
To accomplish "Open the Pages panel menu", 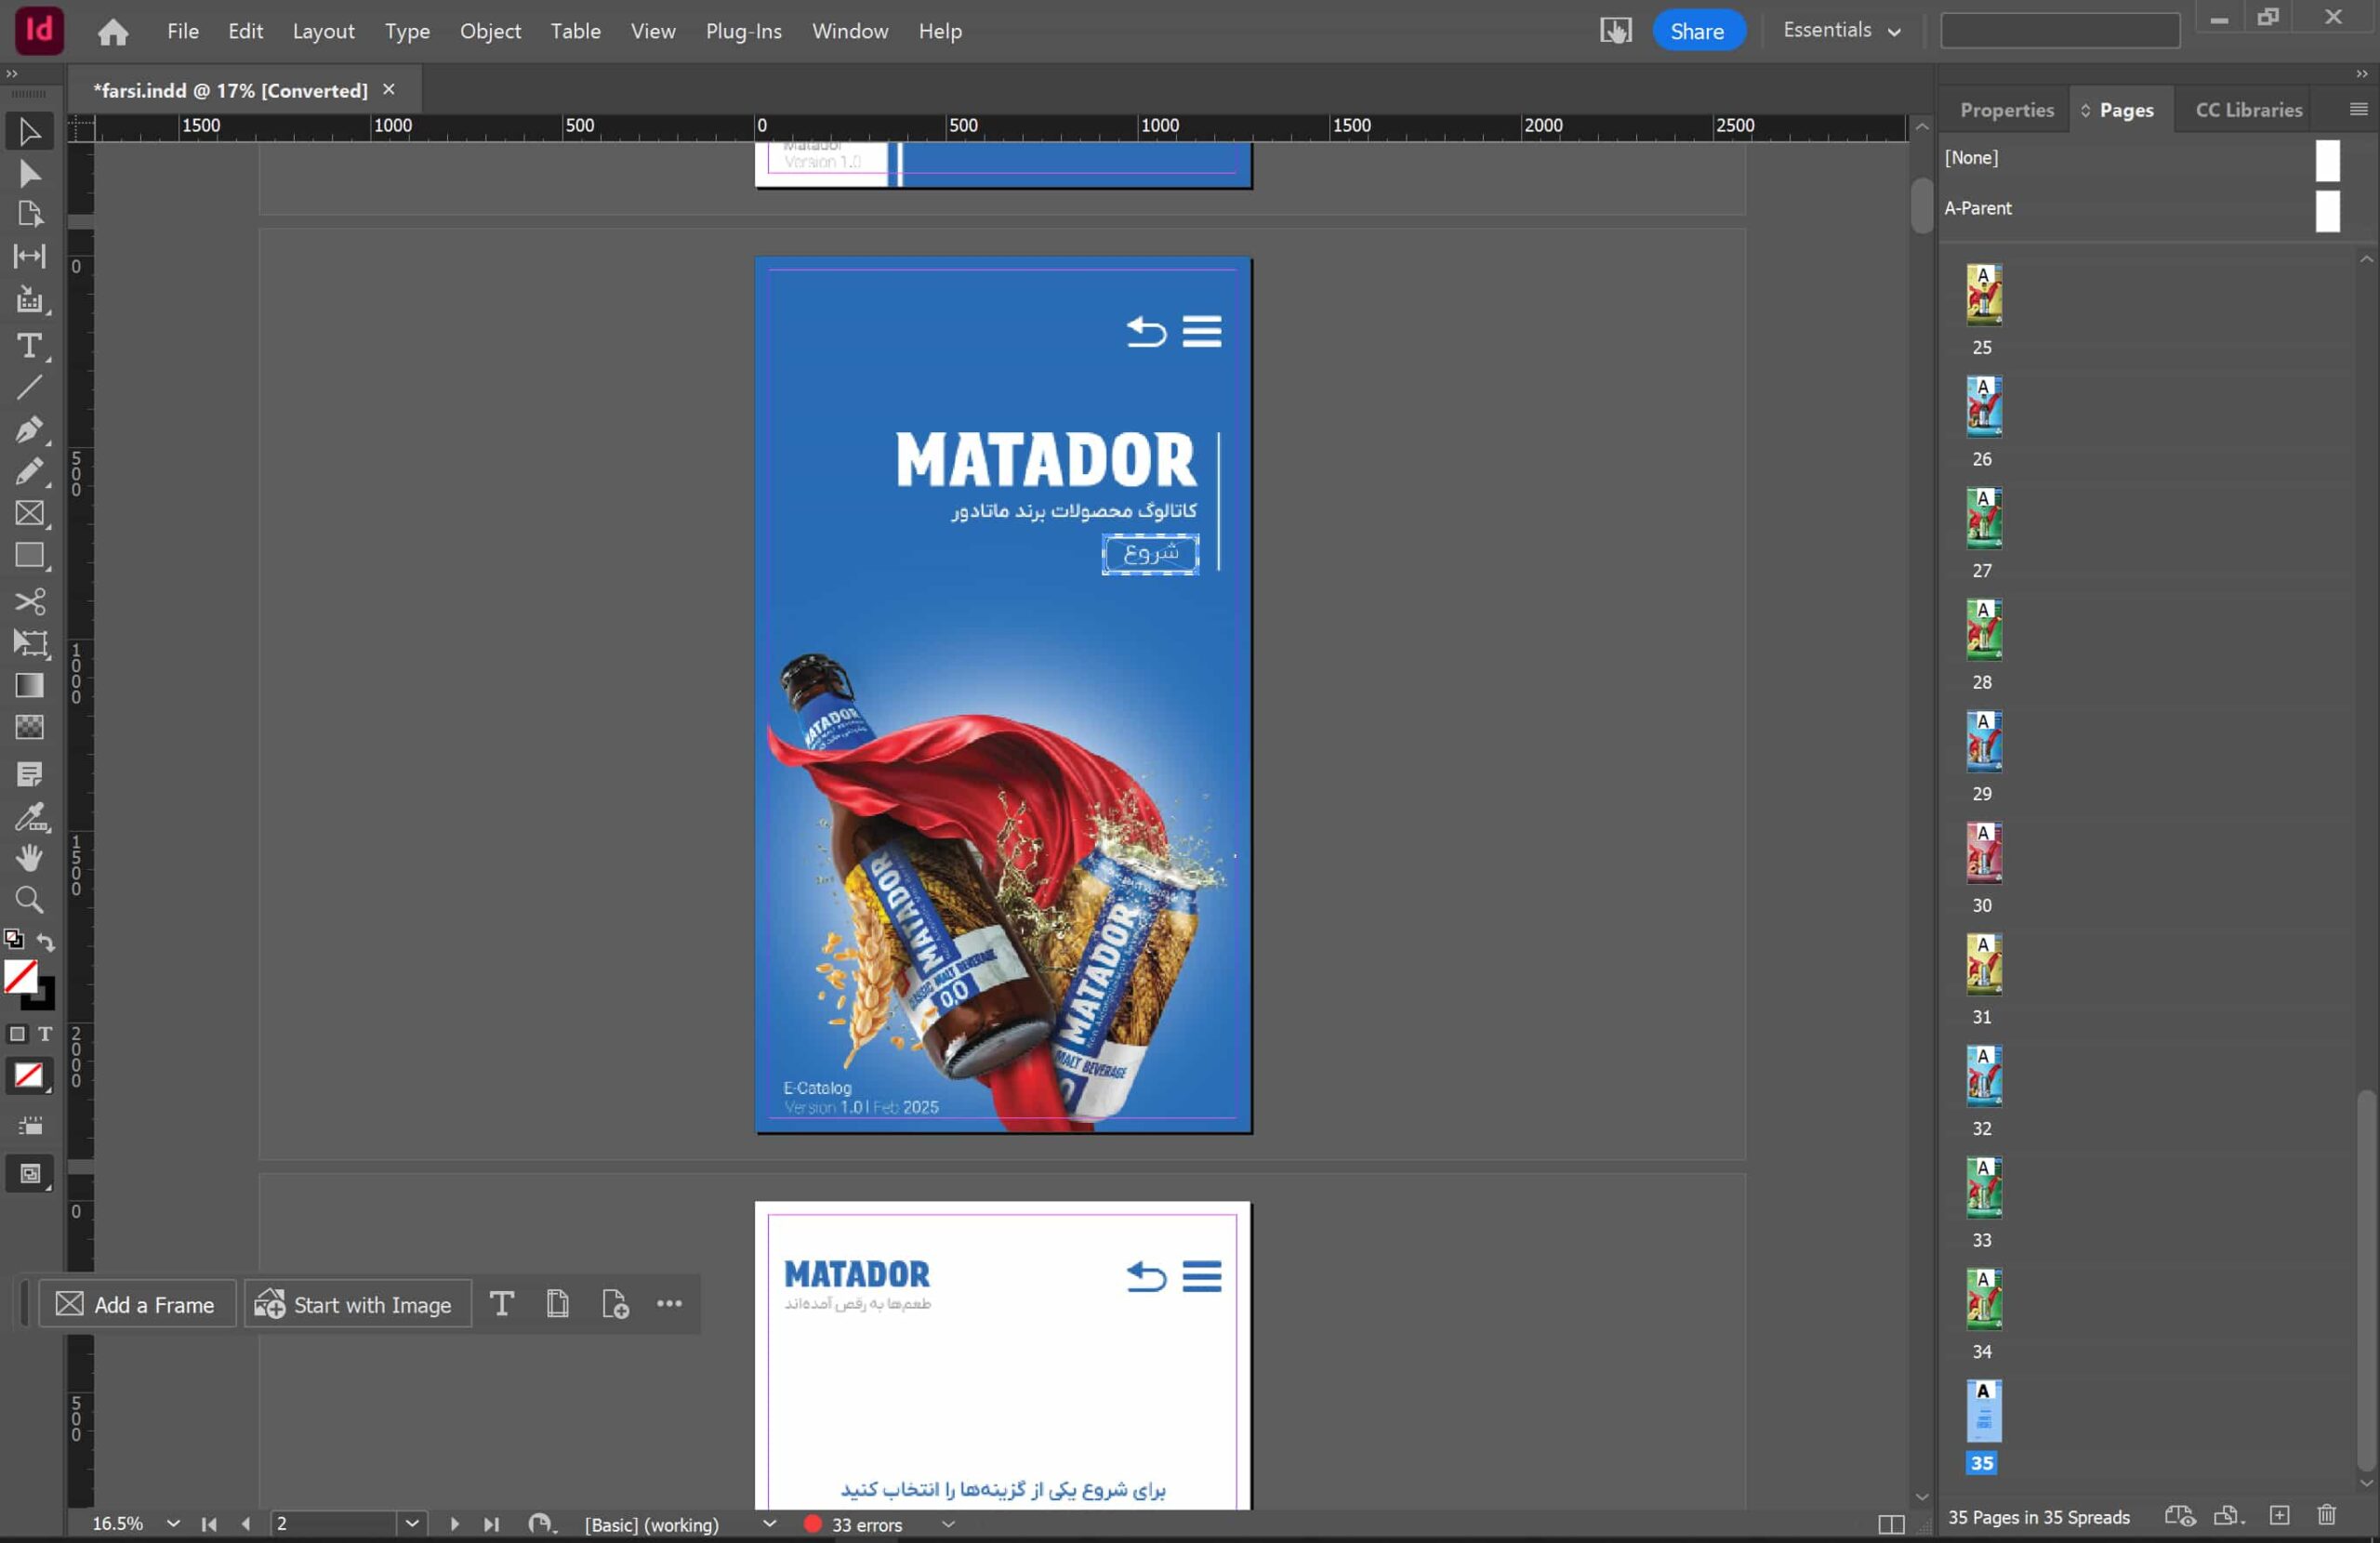I will pyautogui.click(x=2358, y=109).
